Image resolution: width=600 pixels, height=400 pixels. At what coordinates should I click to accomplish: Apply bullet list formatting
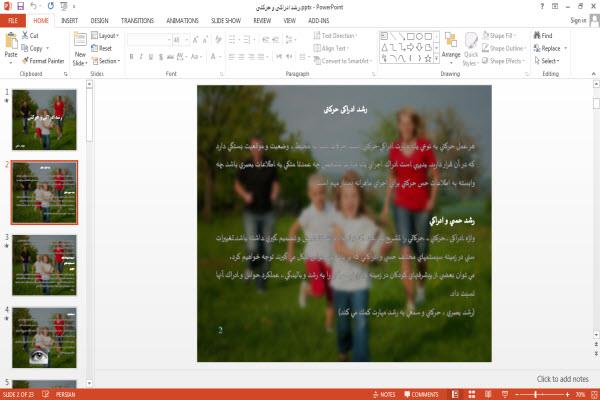232,39
